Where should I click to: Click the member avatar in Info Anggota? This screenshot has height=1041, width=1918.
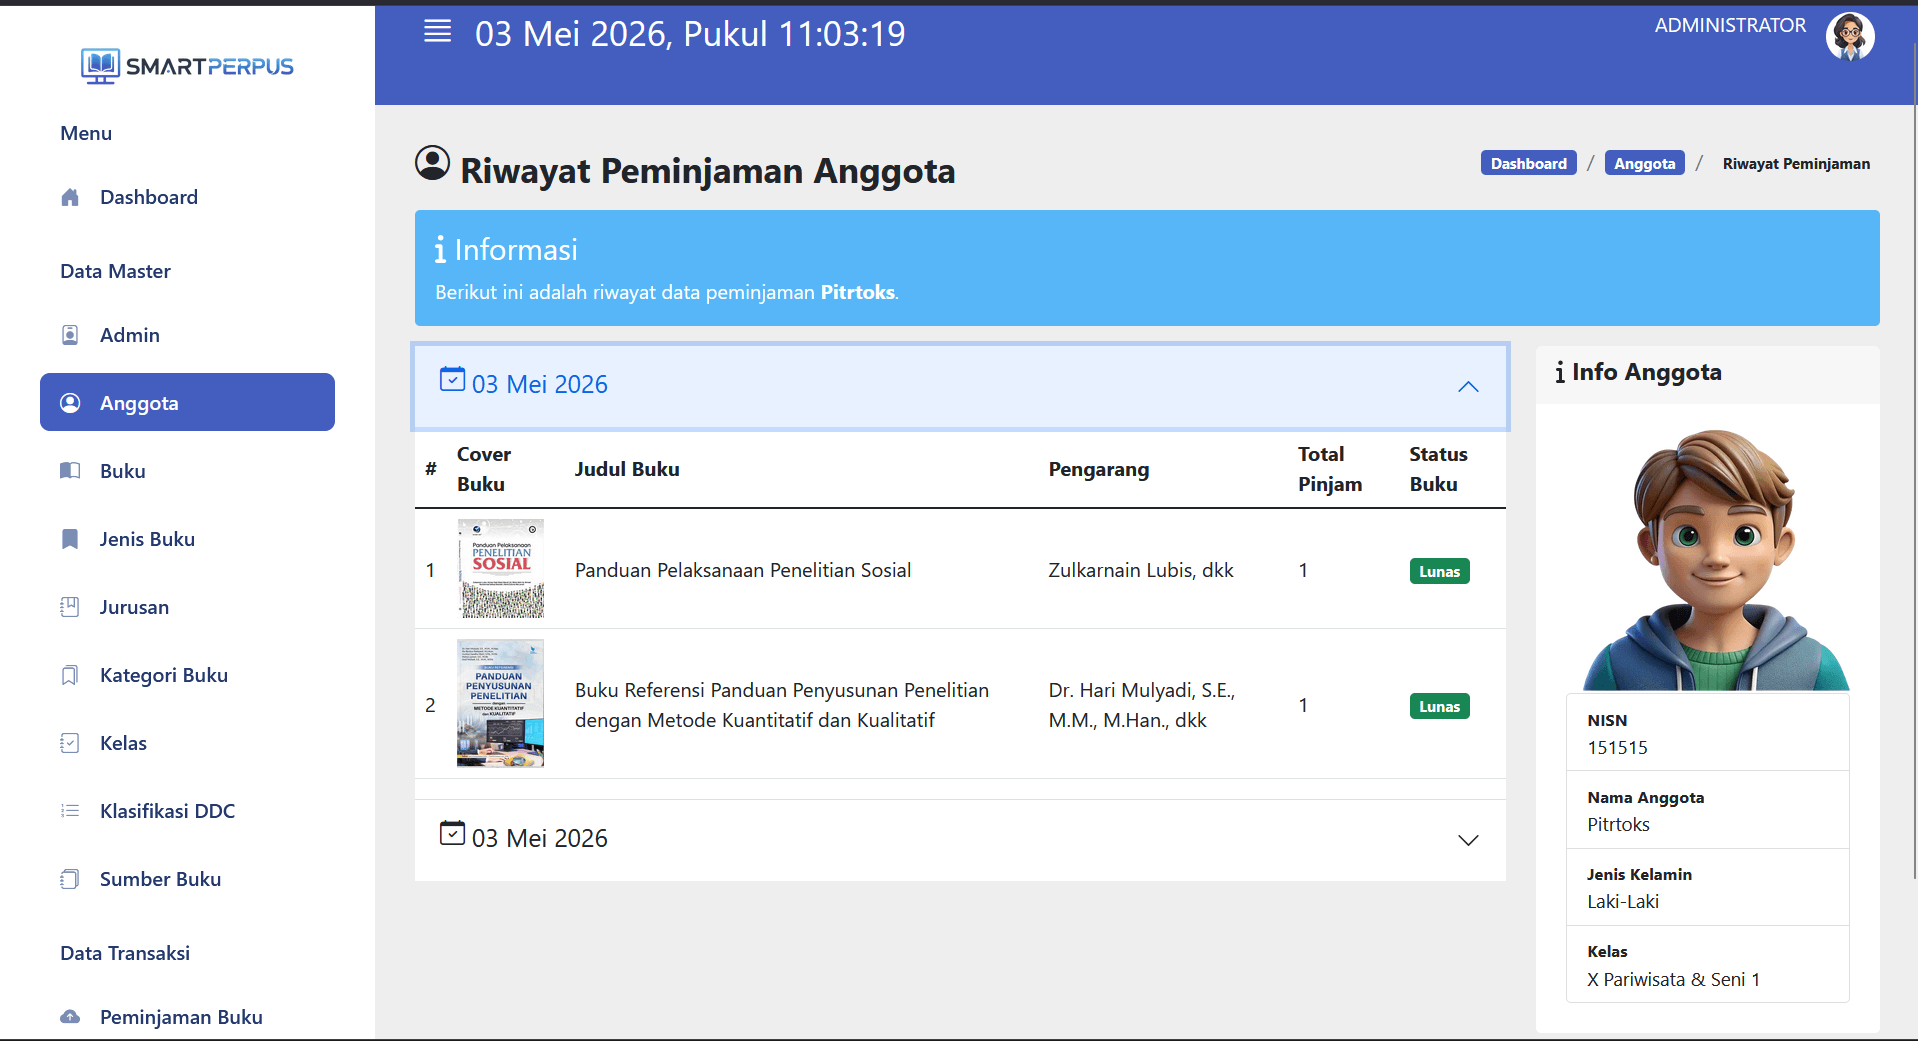1716,560
